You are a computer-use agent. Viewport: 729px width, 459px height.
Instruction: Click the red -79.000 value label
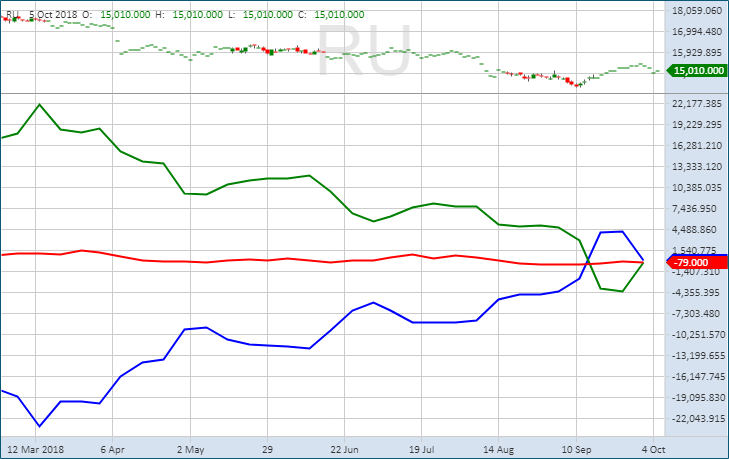pyautogui.click(x=697, y=263)
